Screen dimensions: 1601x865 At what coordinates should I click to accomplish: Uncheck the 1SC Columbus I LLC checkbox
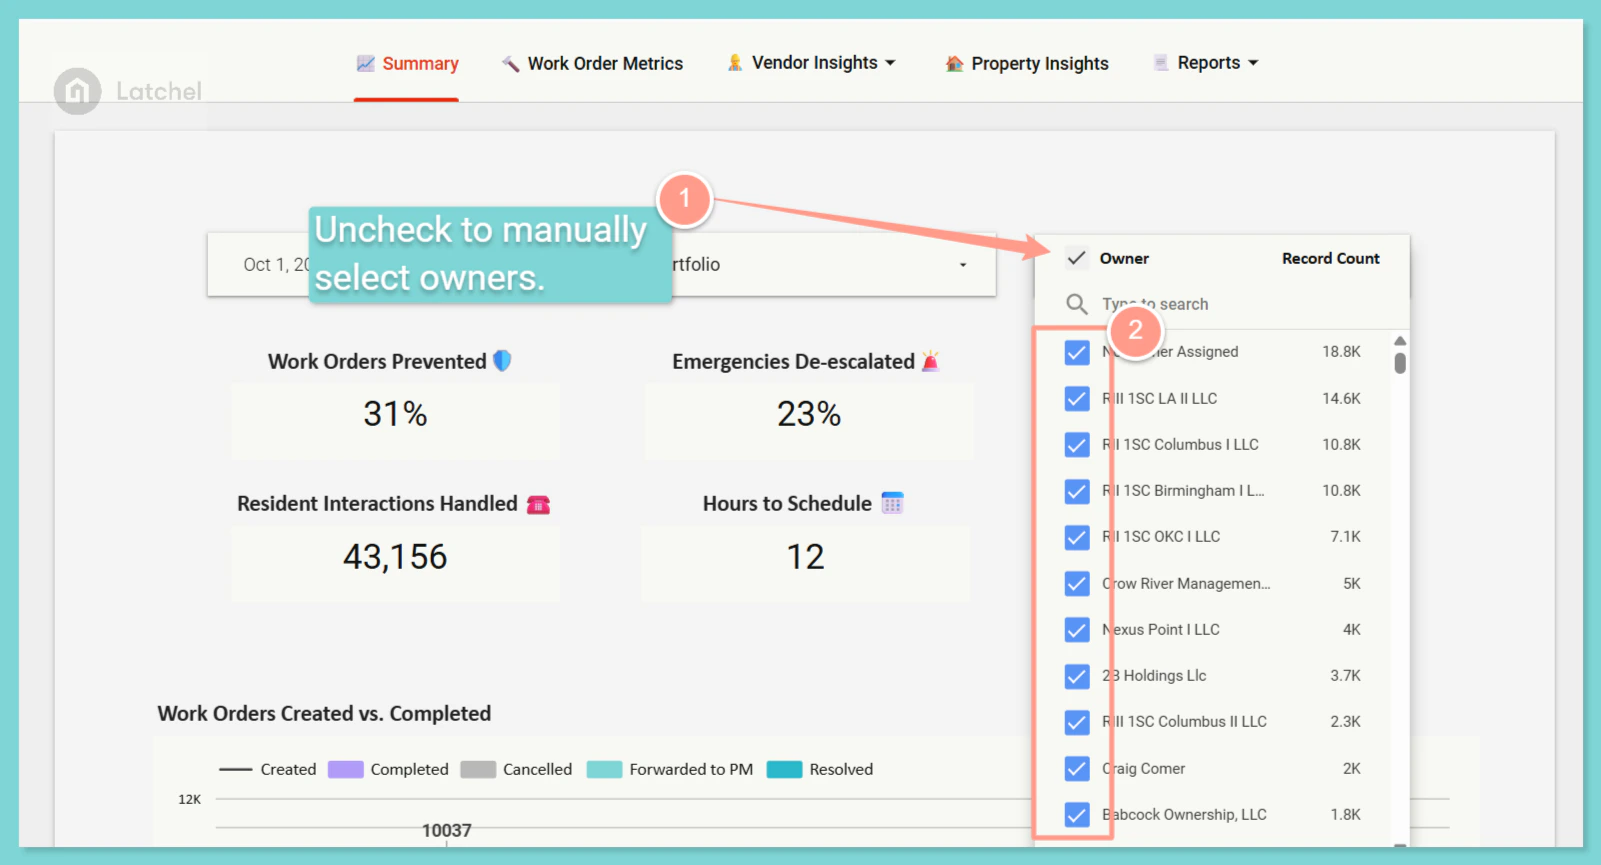click(x=1077, y=444)
